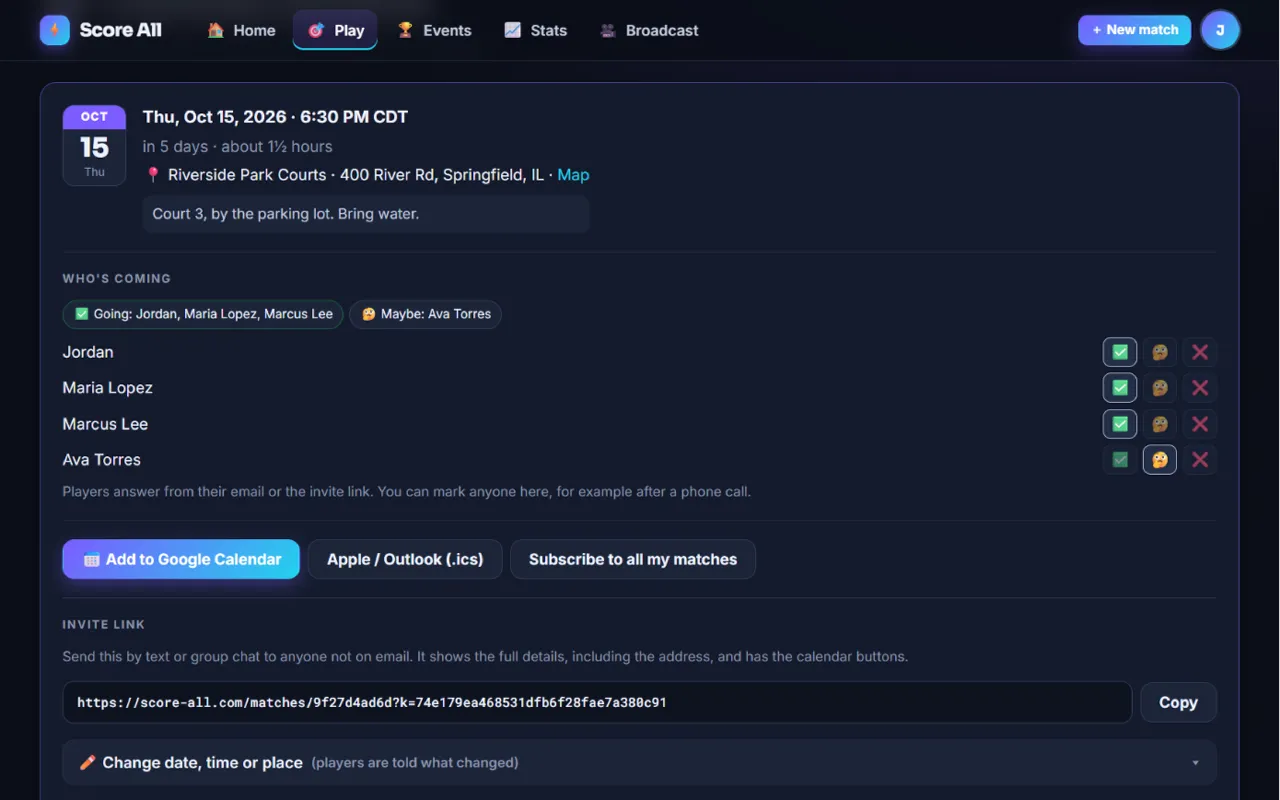Mark Maria Lopez as going
This screenshot has height=800, width=1280.
1120,388
